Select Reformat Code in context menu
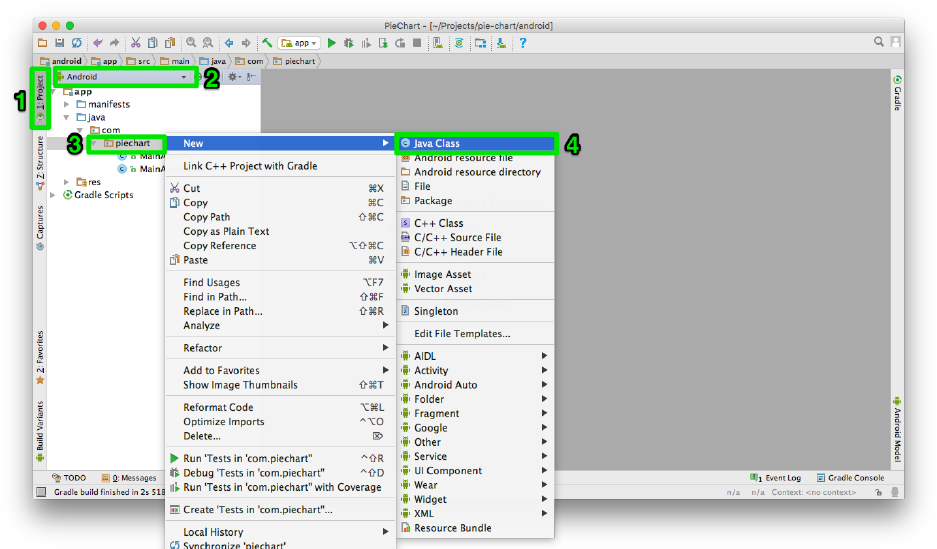This screenshot has width=937, height=549. tap(280, 407)
